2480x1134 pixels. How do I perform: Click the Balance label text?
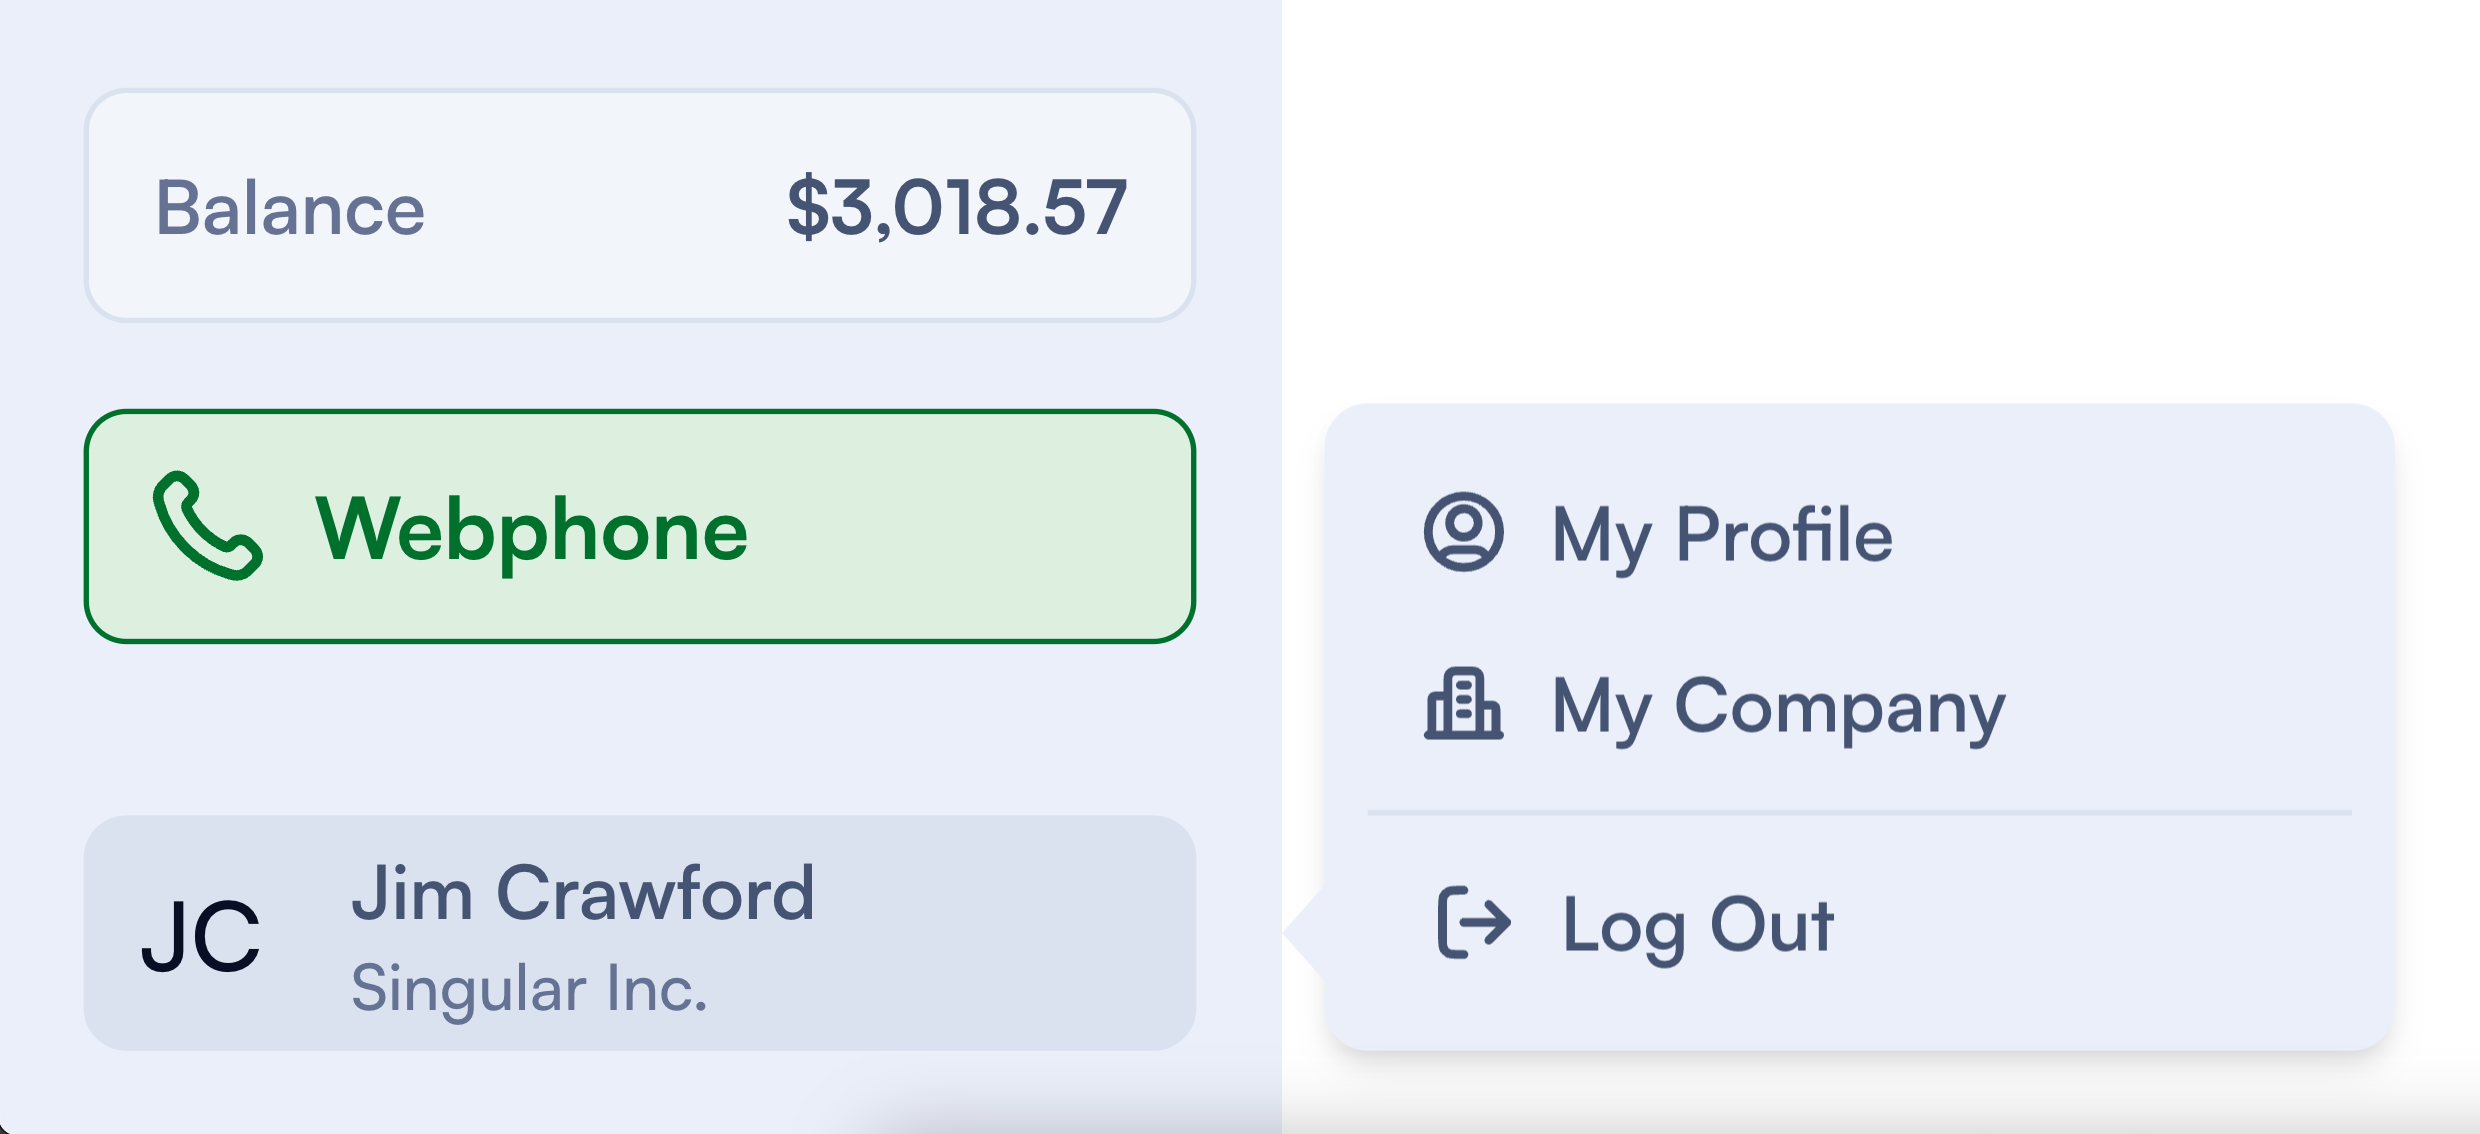(x=290, y=208)
